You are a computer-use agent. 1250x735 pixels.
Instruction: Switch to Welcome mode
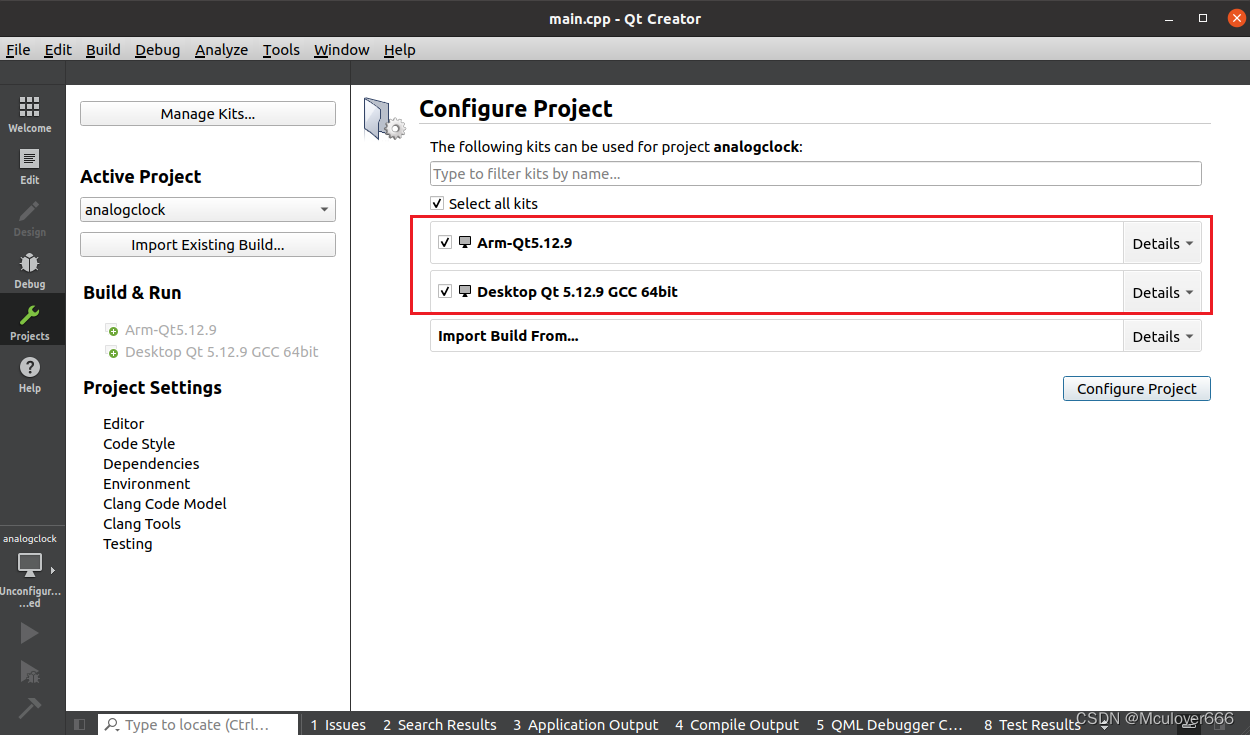30,114
